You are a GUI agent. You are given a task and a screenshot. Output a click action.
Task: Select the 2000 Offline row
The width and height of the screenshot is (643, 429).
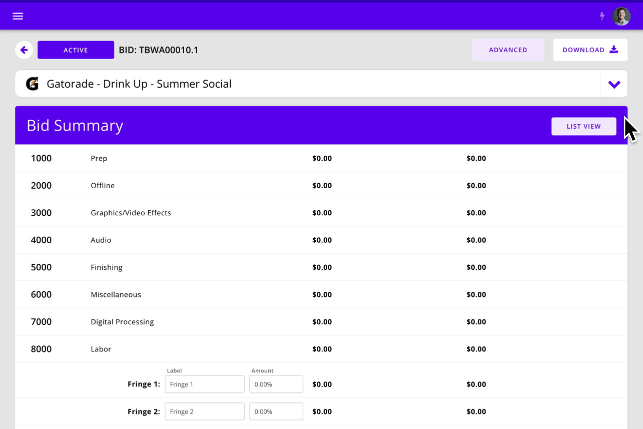tap(102, 185)
